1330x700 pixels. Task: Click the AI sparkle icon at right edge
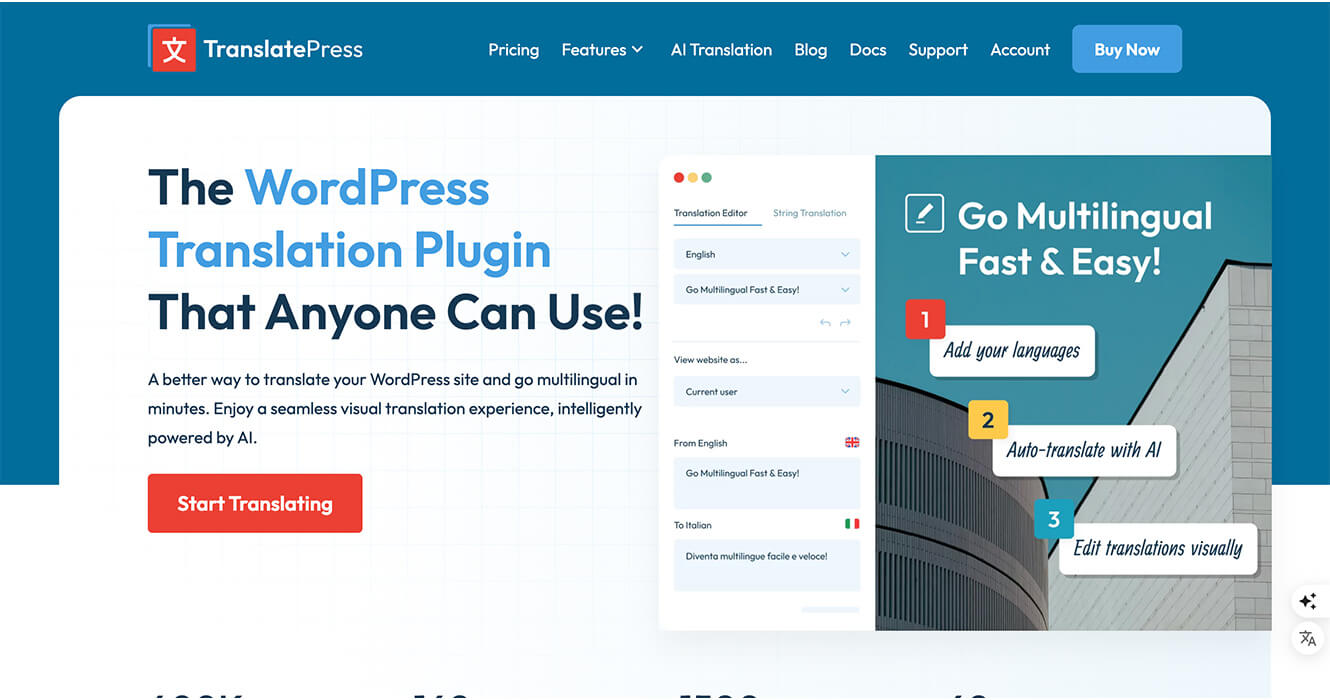pos(1307,601)
